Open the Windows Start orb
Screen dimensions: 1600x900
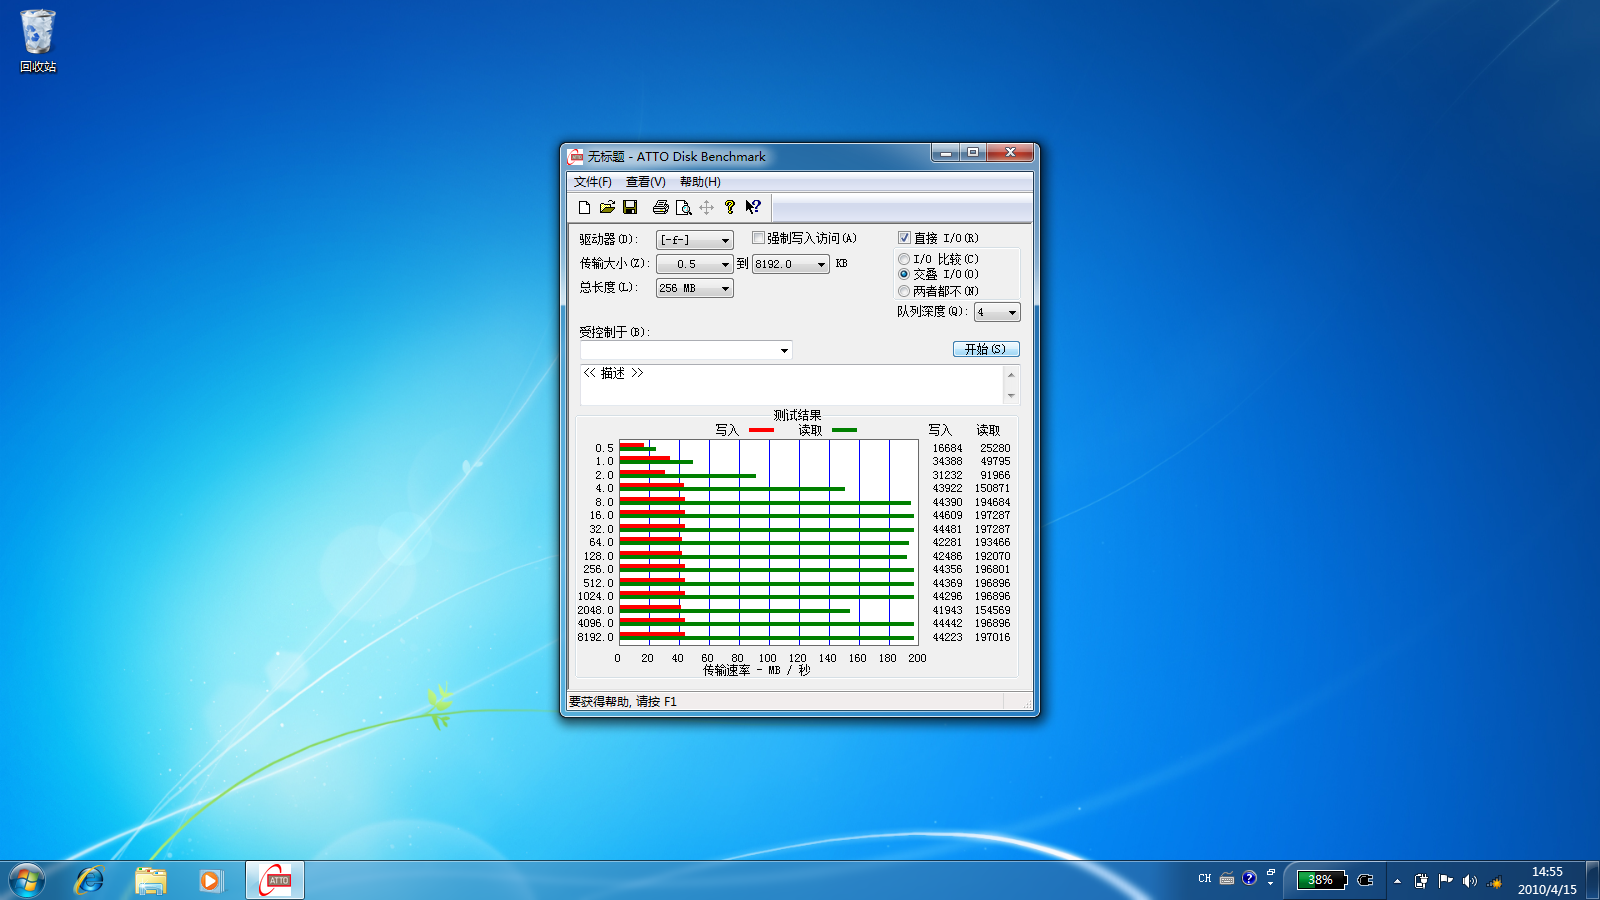click(x=27, y=881)
